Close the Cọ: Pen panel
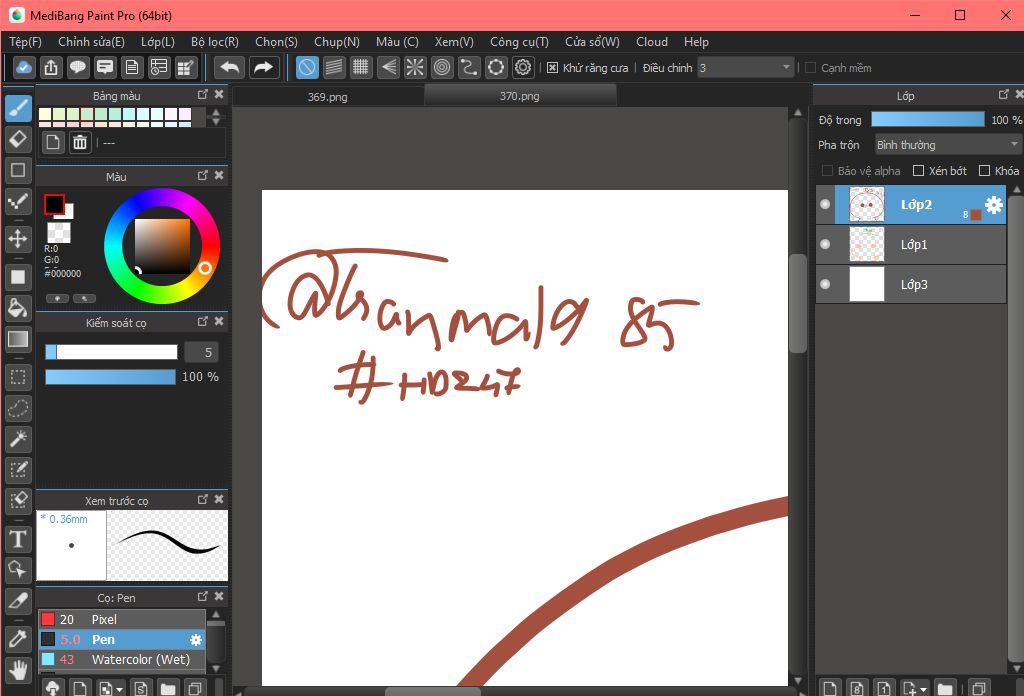 pyautogui.click(x=219, y=596)
